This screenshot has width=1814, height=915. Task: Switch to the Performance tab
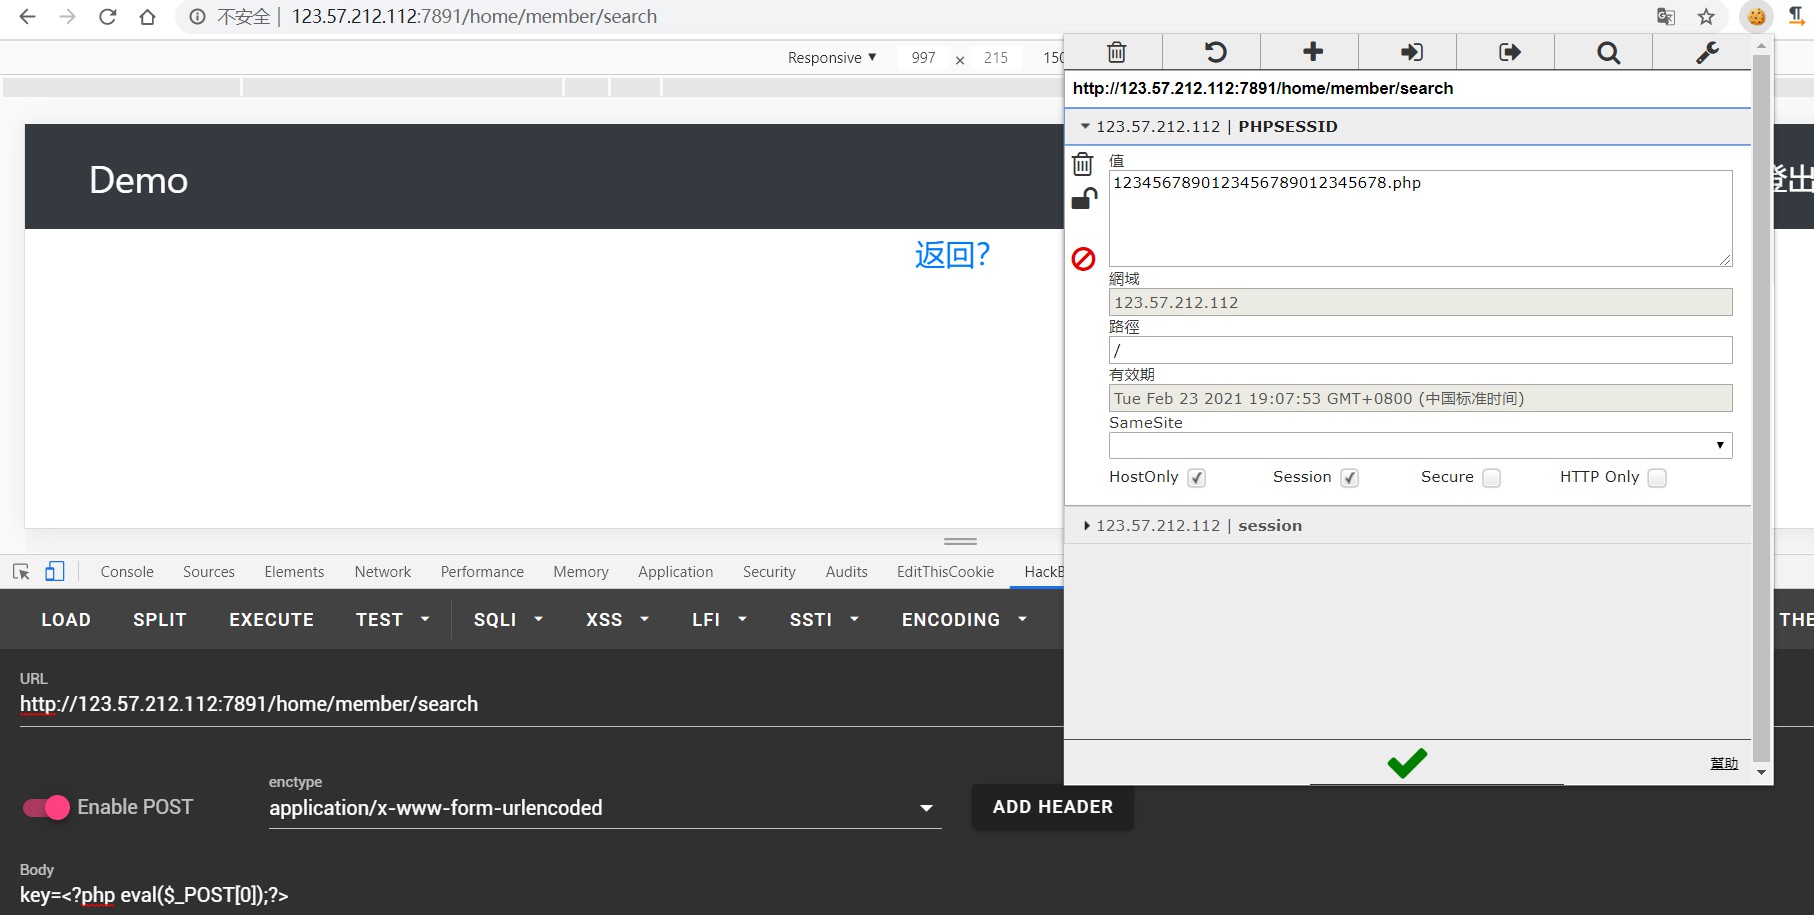tap(482, 572)
